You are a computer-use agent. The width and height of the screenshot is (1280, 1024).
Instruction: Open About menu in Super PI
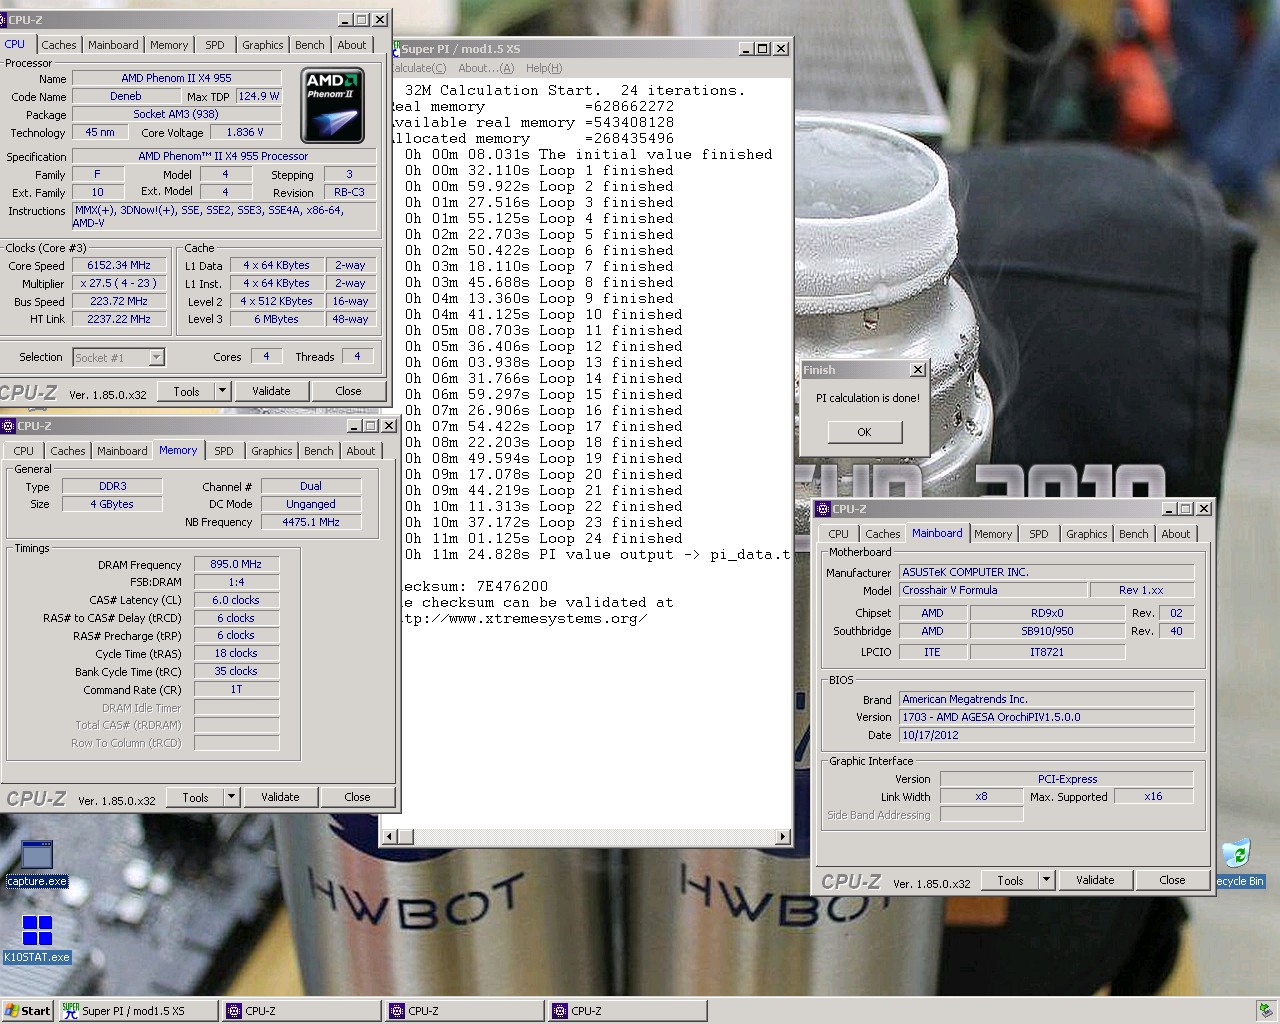click(x=486, y=68)
